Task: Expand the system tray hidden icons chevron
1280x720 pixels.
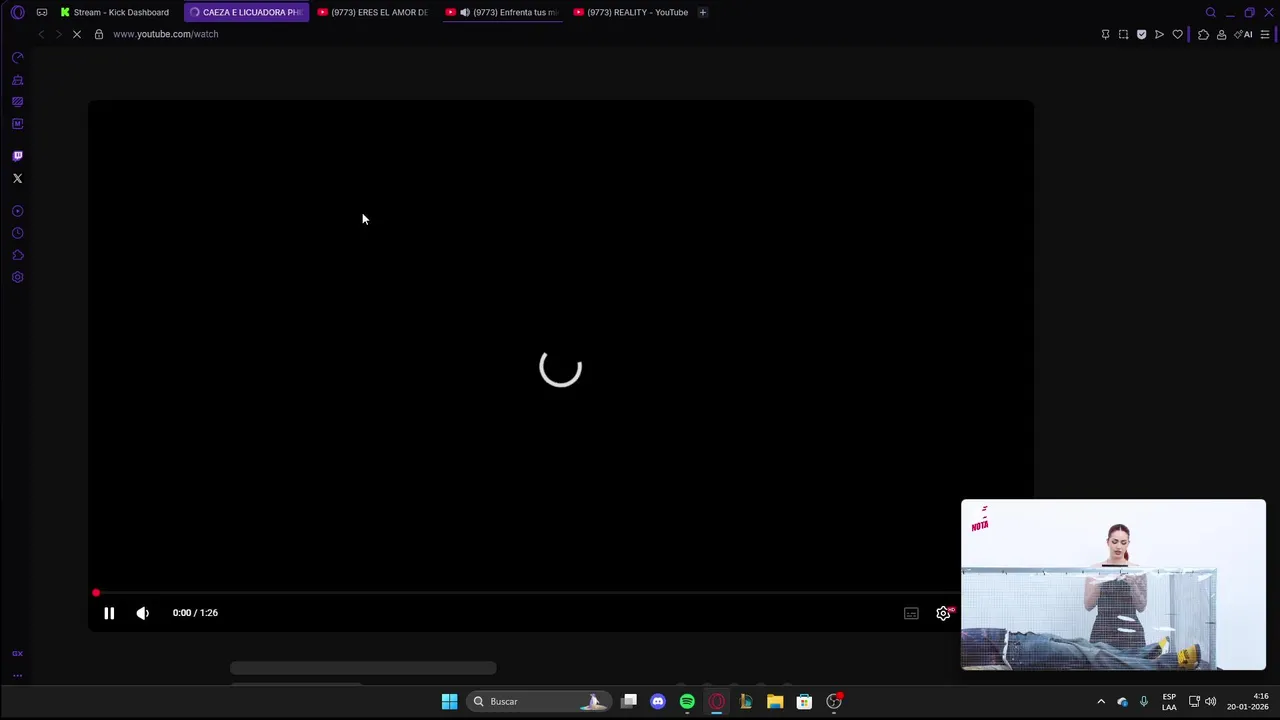Action: tap(1101, 701)
